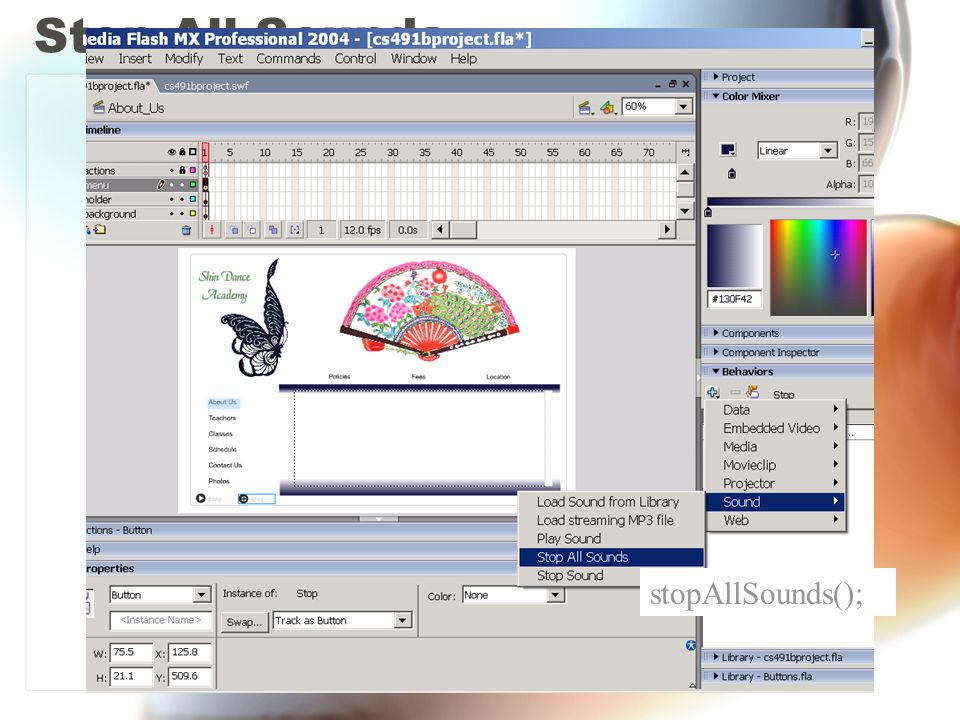Open the Color None dropdown
Viewport: 960px width, 720px height.
[555, 595]
